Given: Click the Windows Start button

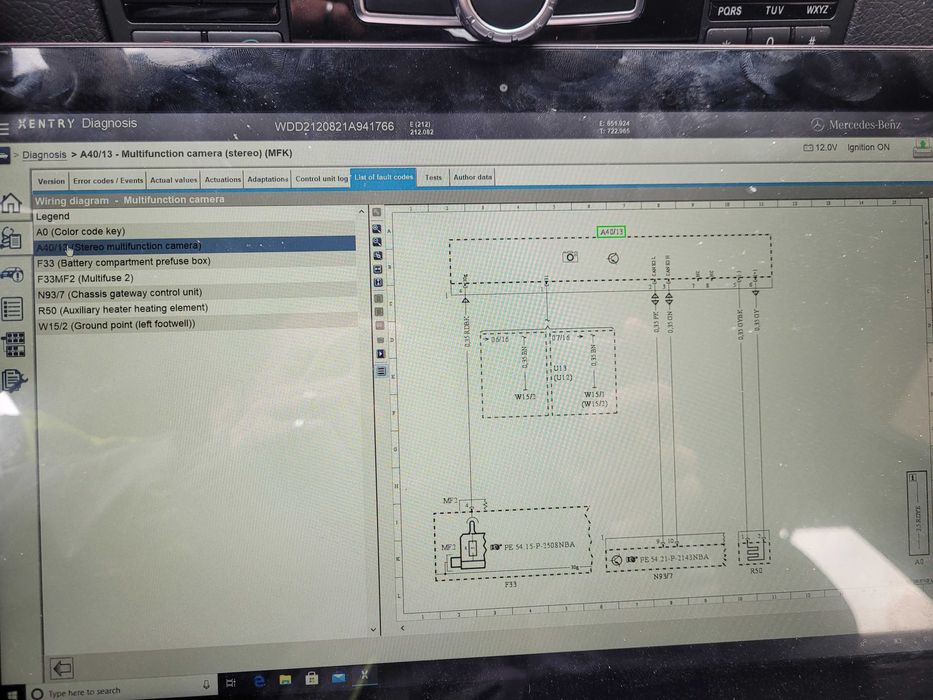Looking at the screenshot, I should tap(10, 693).
